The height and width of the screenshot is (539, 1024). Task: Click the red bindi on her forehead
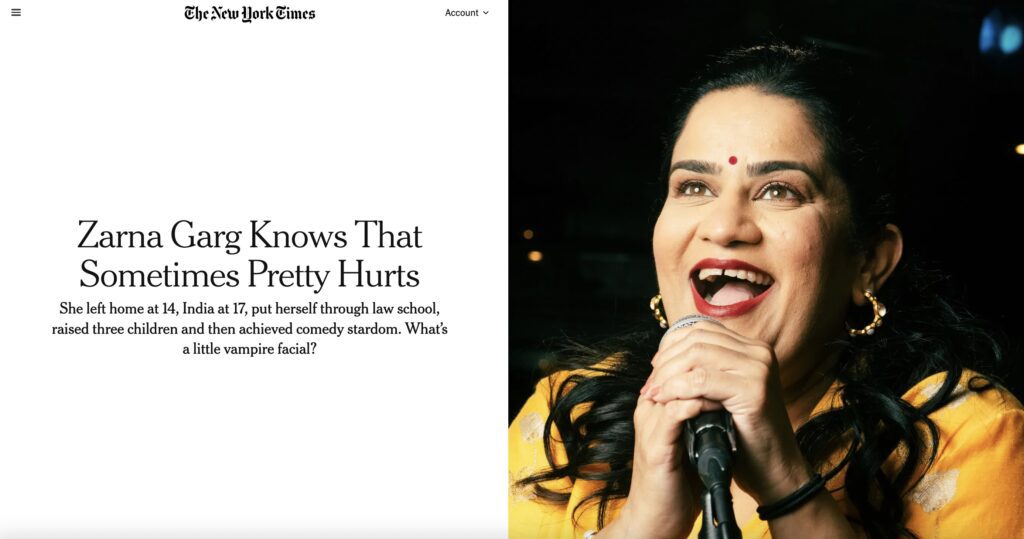[x=733, y=160]
